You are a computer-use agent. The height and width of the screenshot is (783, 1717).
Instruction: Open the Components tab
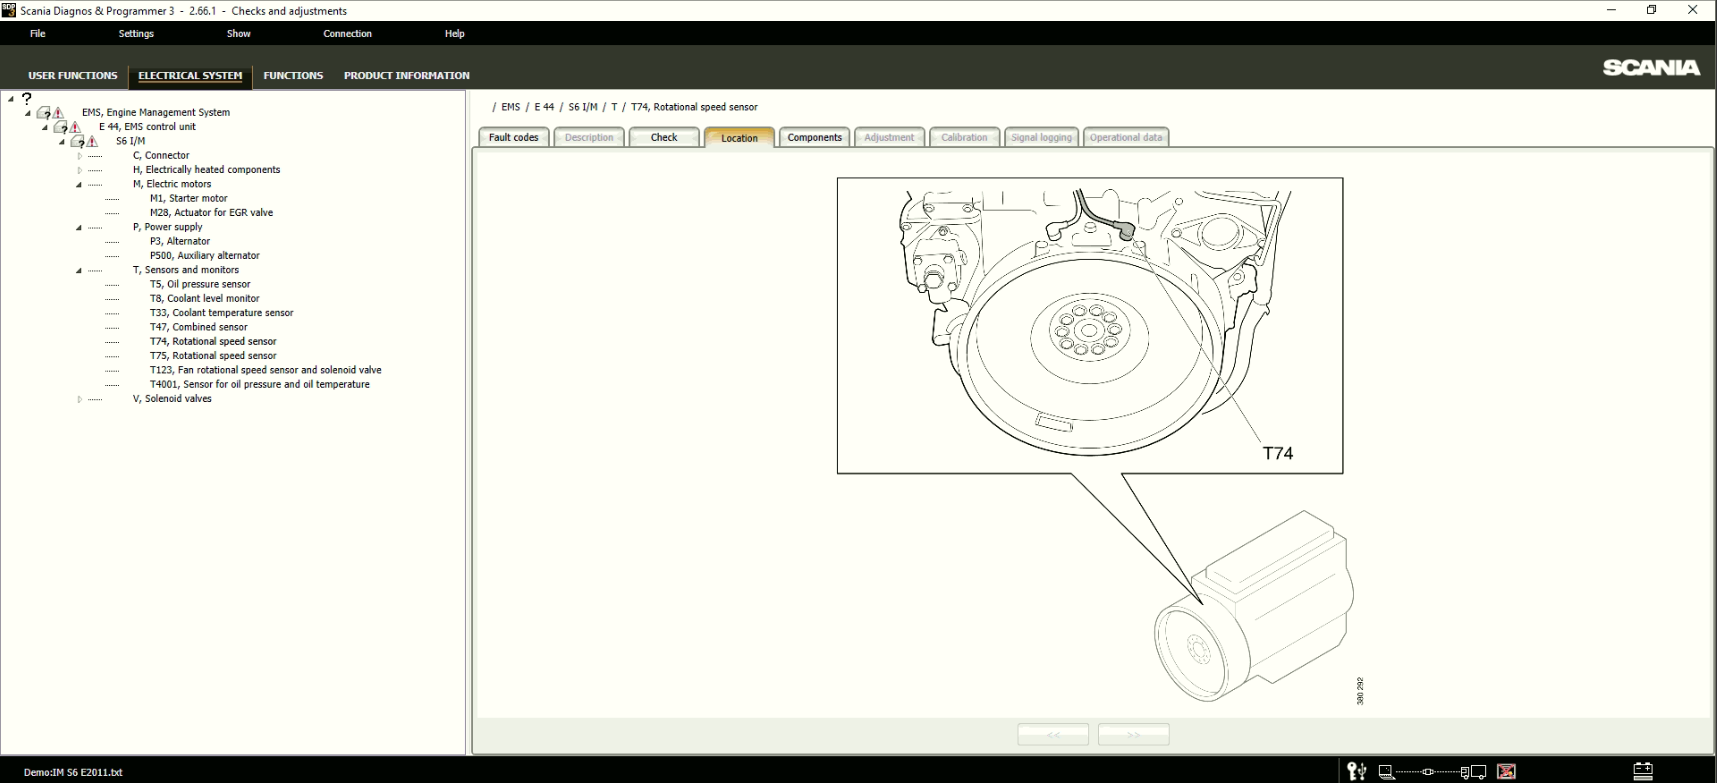(814, 137)
